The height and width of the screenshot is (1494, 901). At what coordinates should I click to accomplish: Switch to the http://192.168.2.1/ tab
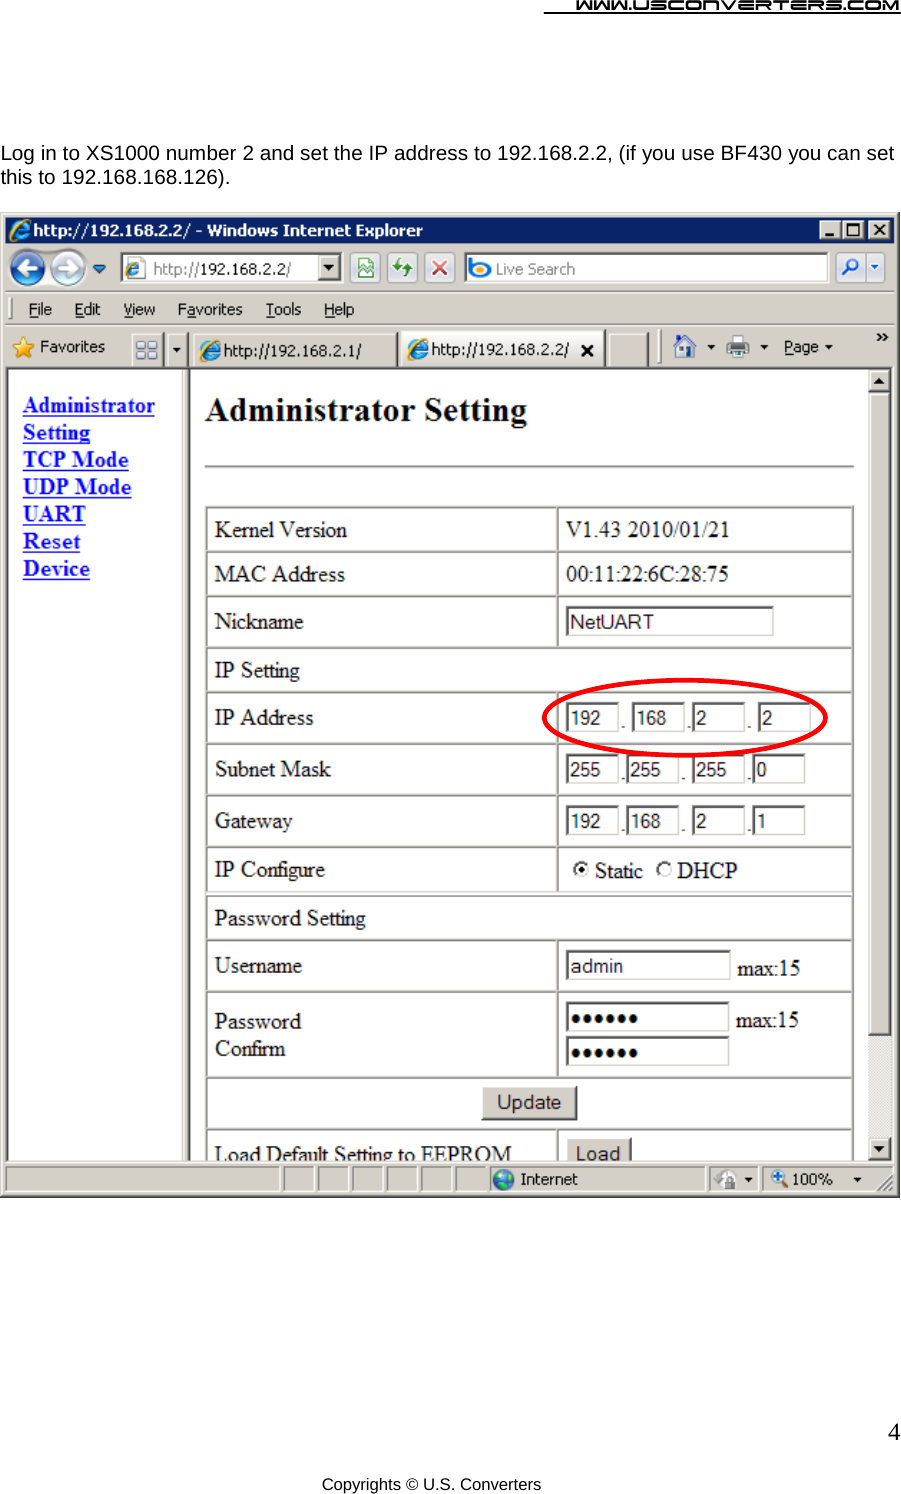point(292,348)
